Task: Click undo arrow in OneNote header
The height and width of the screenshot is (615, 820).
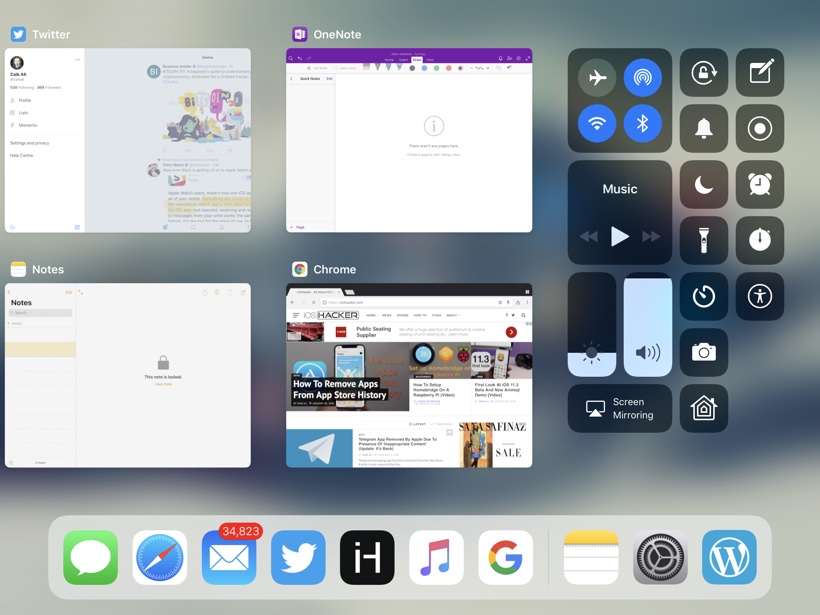Action: pyautogui.click(x=300, y=58)
